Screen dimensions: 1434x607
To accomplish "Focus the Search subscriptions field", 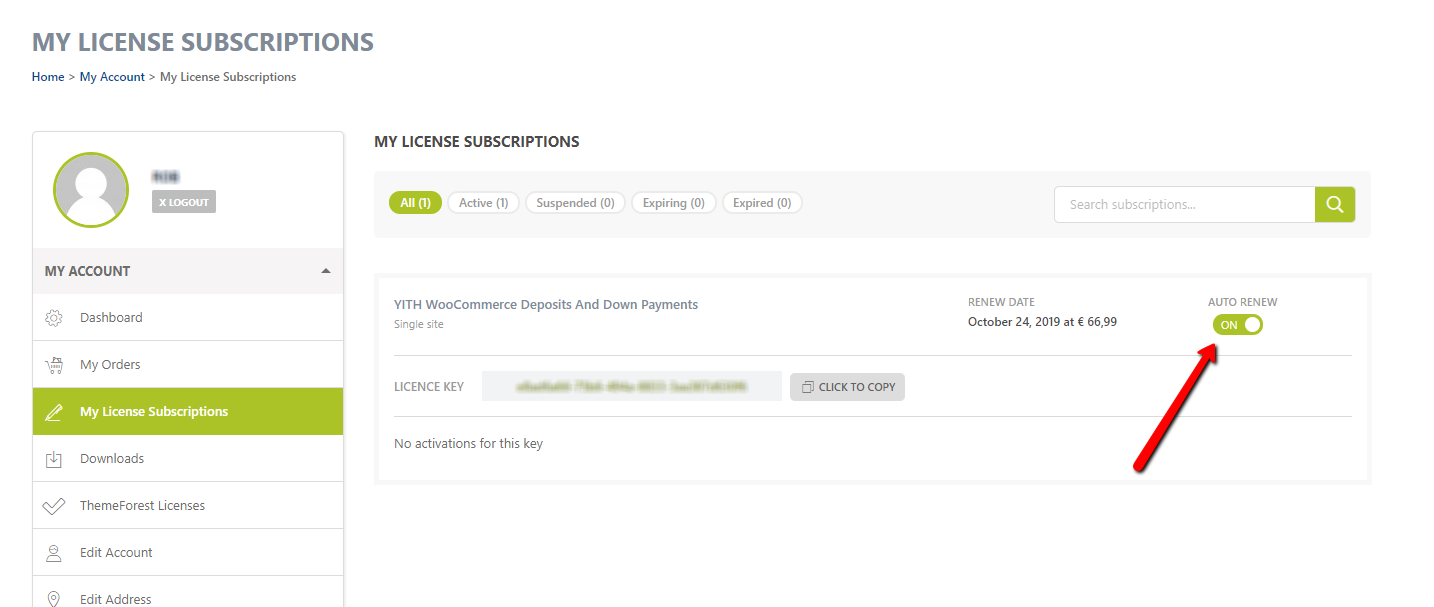I will (1184, 204).
